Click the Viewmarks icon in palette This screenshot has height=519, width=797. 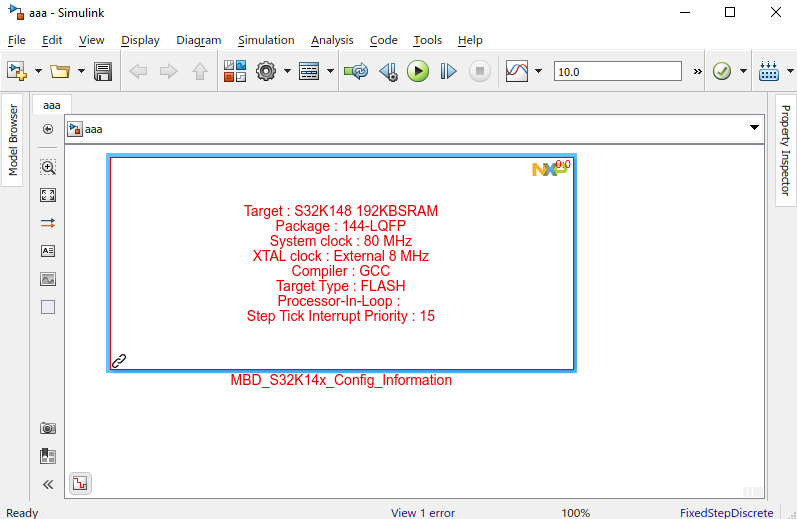[x=48, y=456]
